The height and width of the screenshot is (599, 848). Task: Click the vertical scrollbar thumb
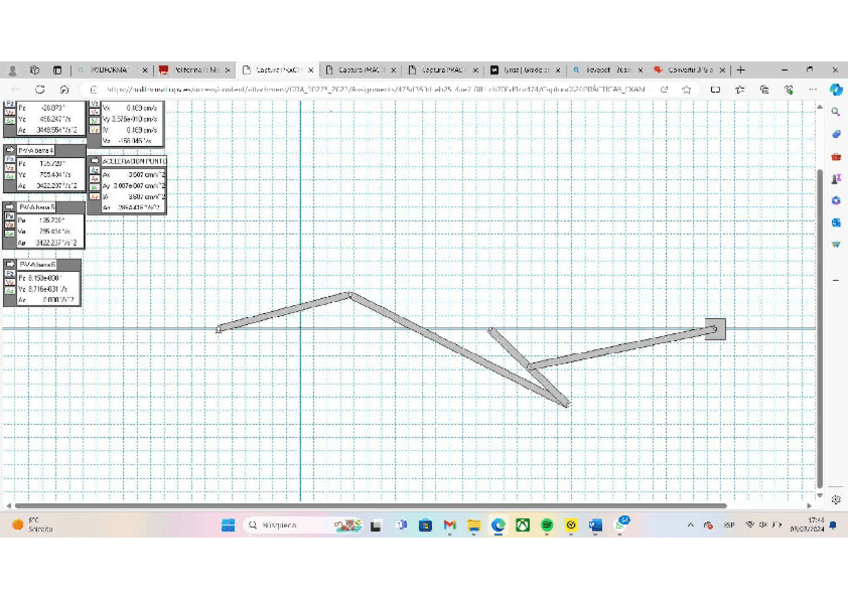click(x=820, y=329)
